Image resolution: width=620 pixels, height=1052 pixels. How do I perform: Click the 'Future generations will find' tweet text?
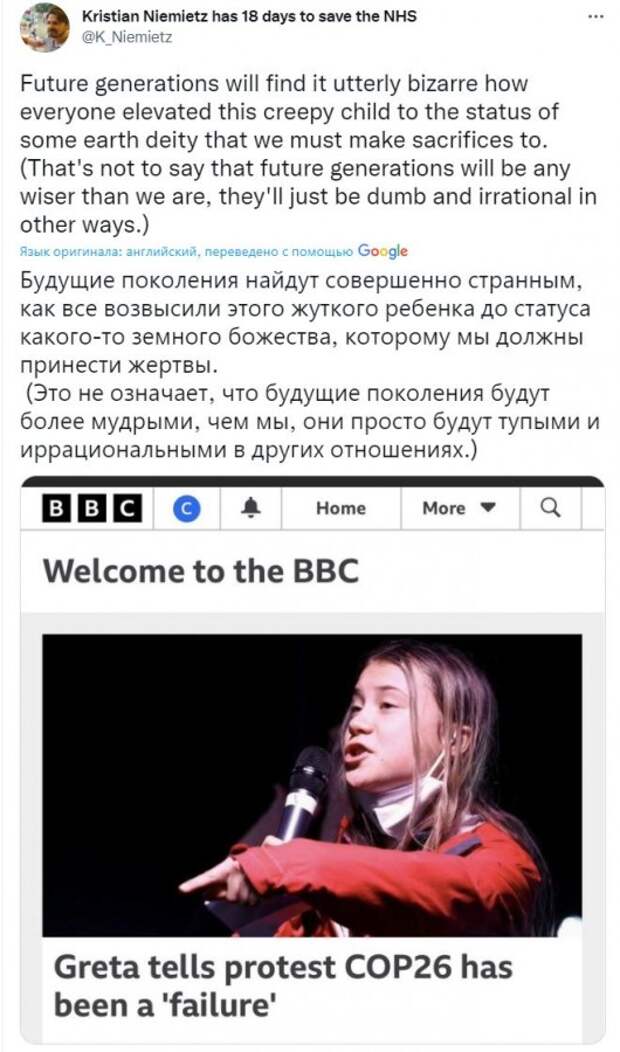[289, 111]
